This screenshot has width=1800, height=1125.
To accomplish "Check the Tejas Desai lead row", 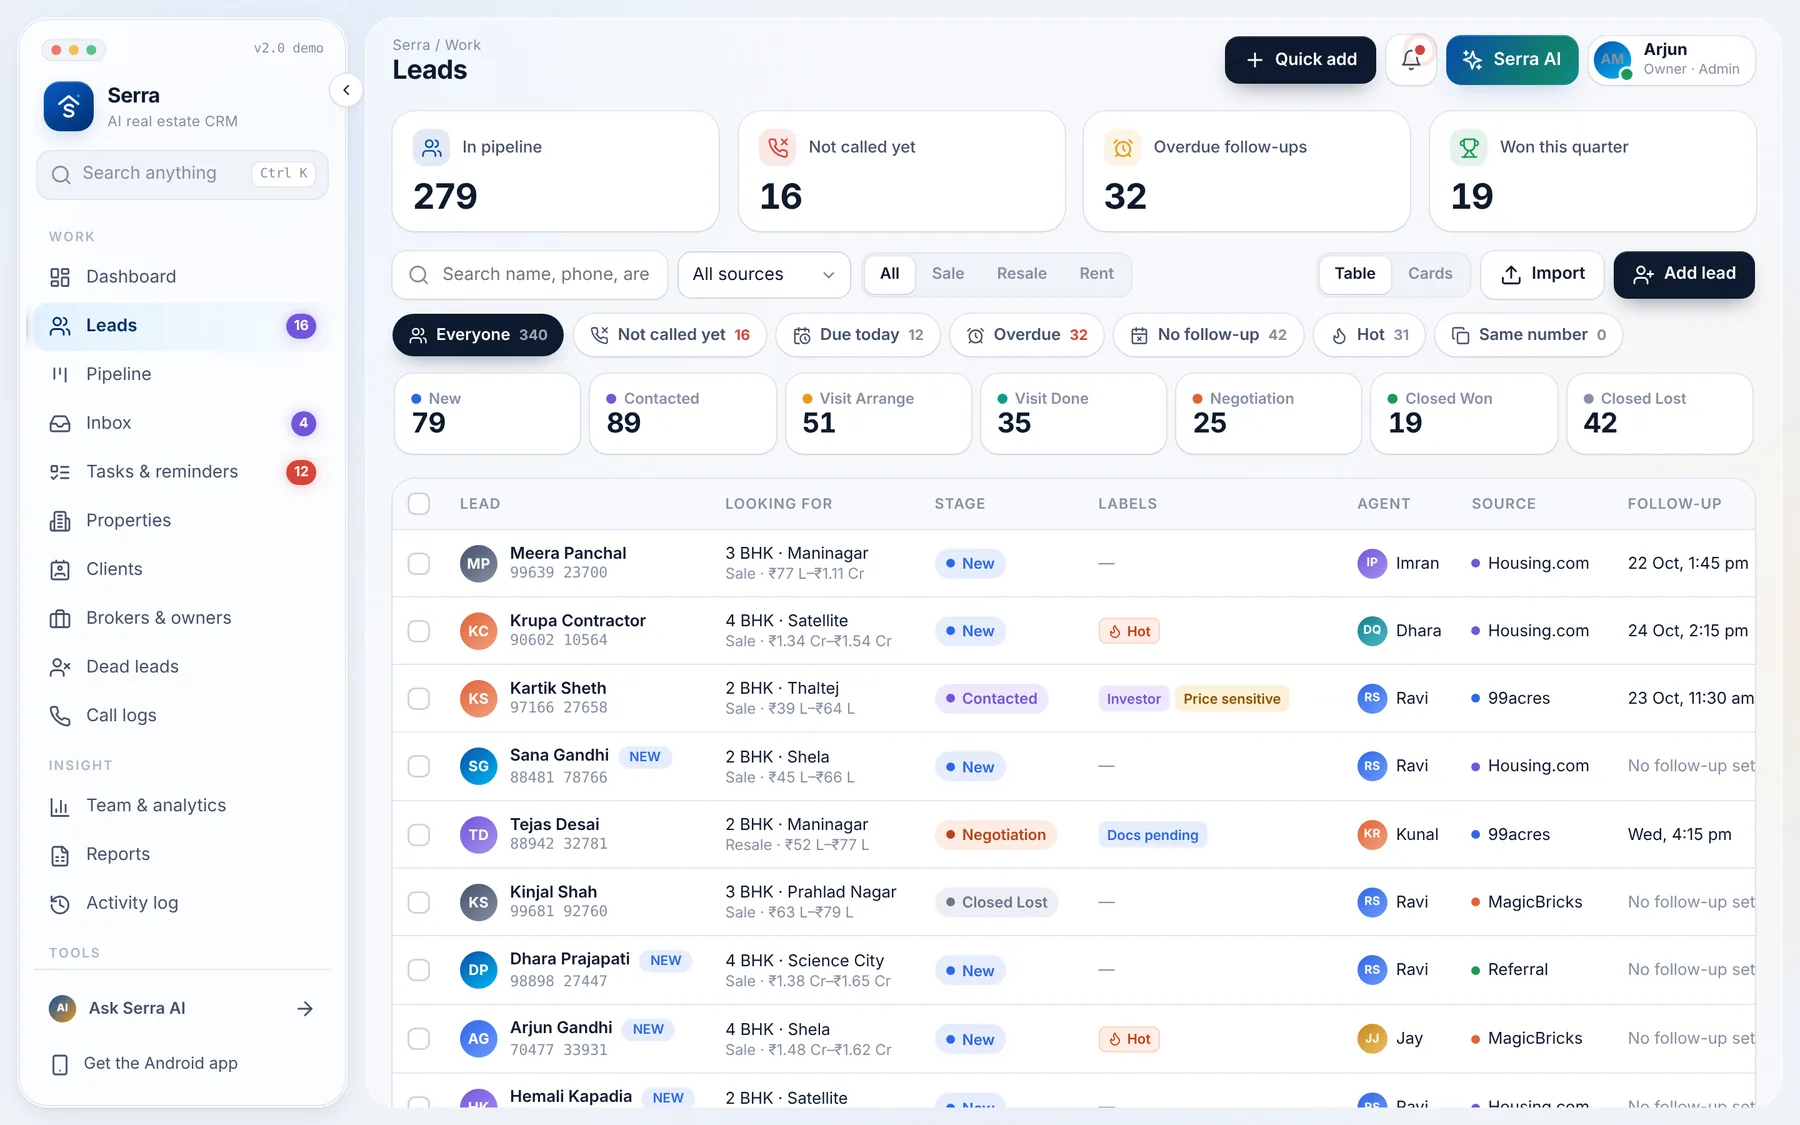I will [419, 835].
